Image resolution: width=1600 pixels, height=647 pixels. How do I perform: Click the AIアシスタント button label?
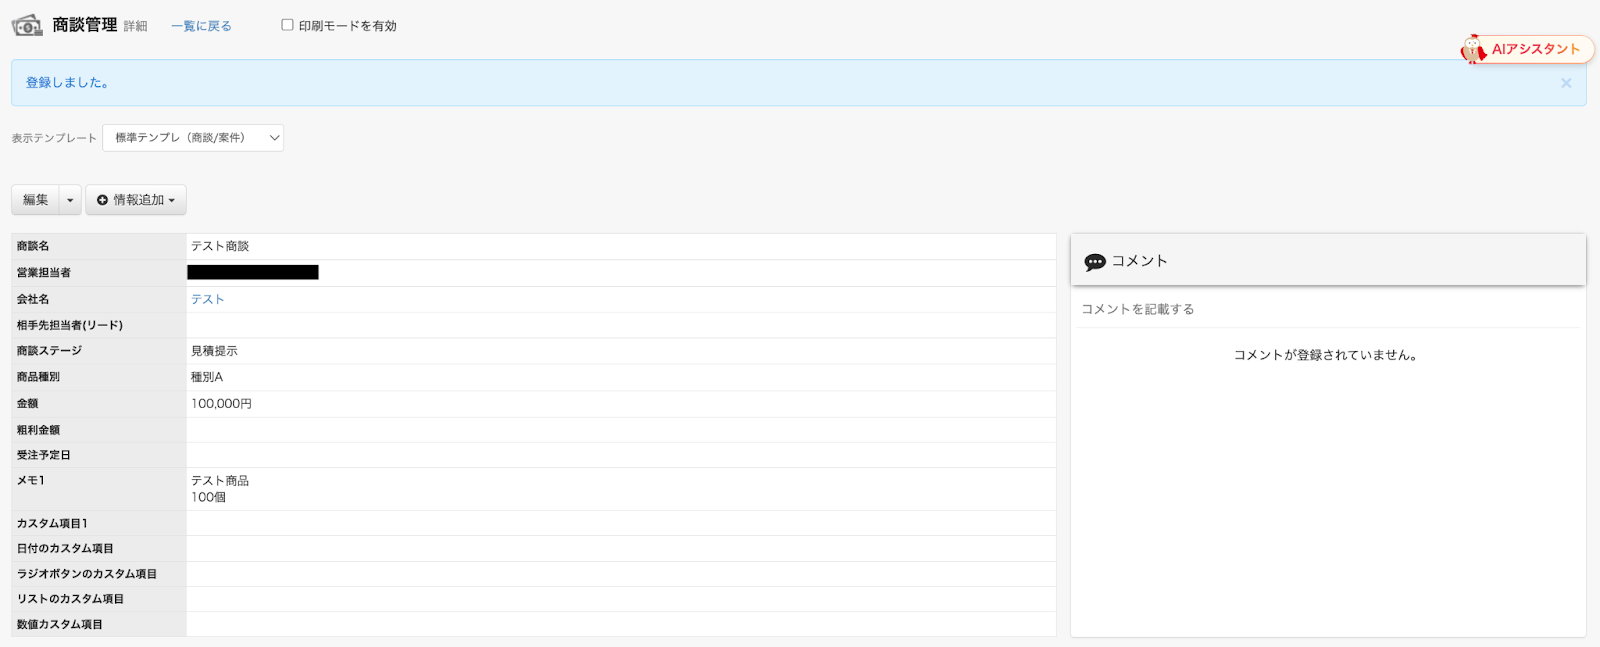pos(1535,49)
